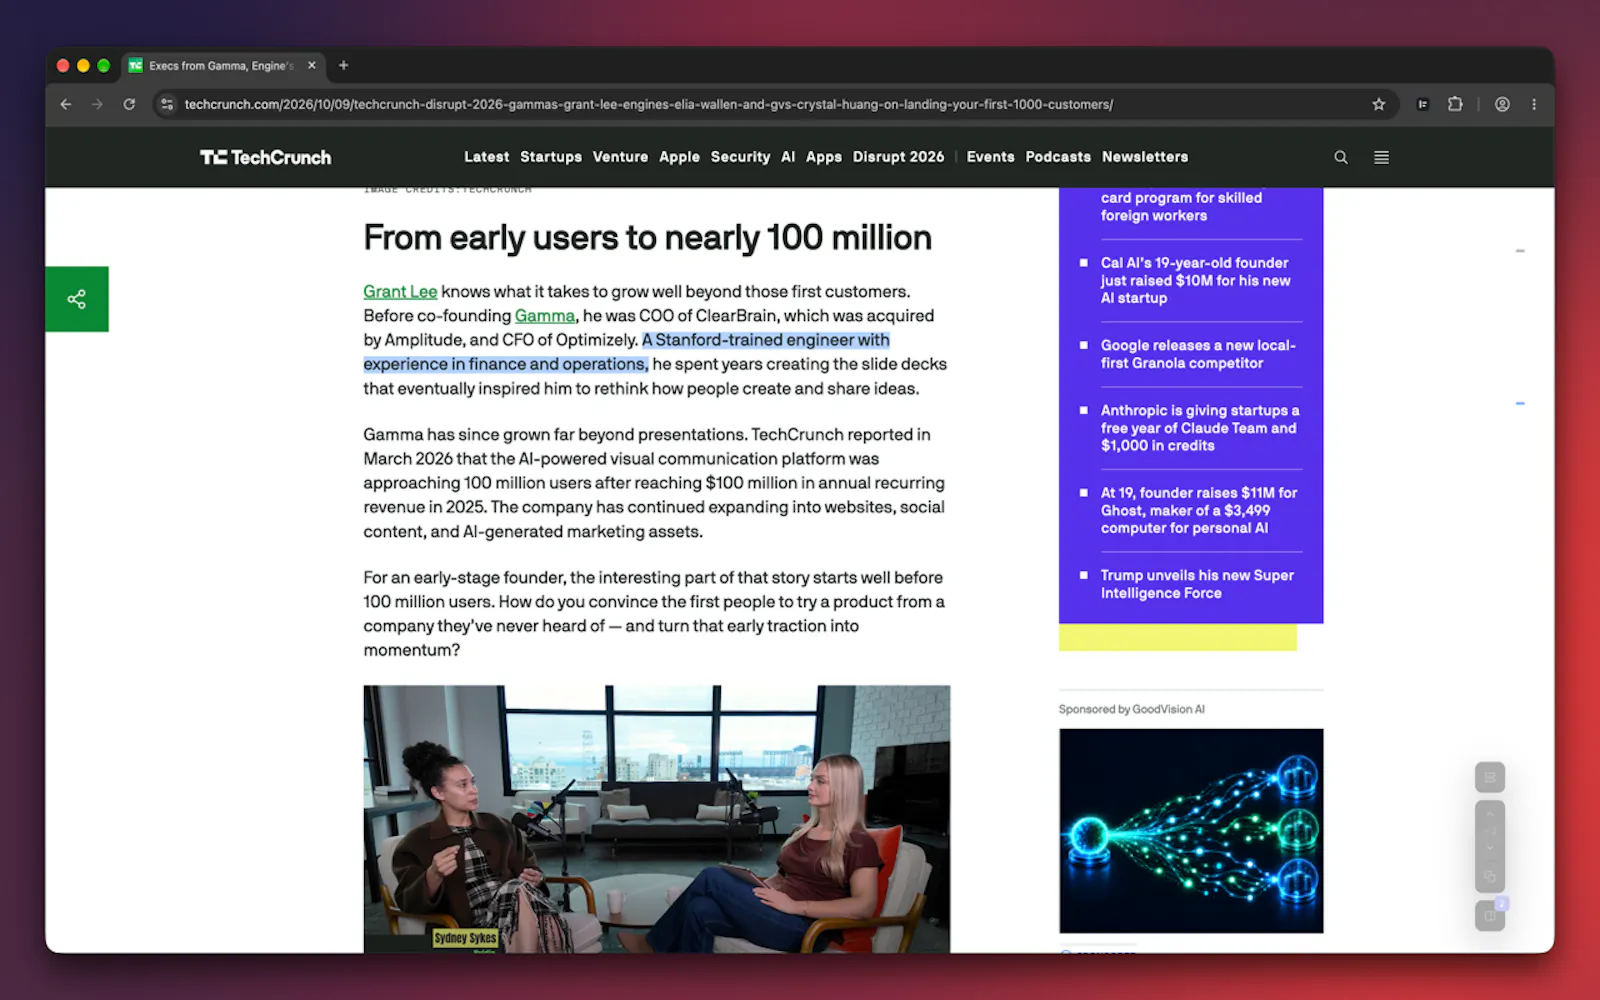Go back to the previous page
Image resolution: width=1600 pixels, height=1000 pixels.
(x=66, y=104)
